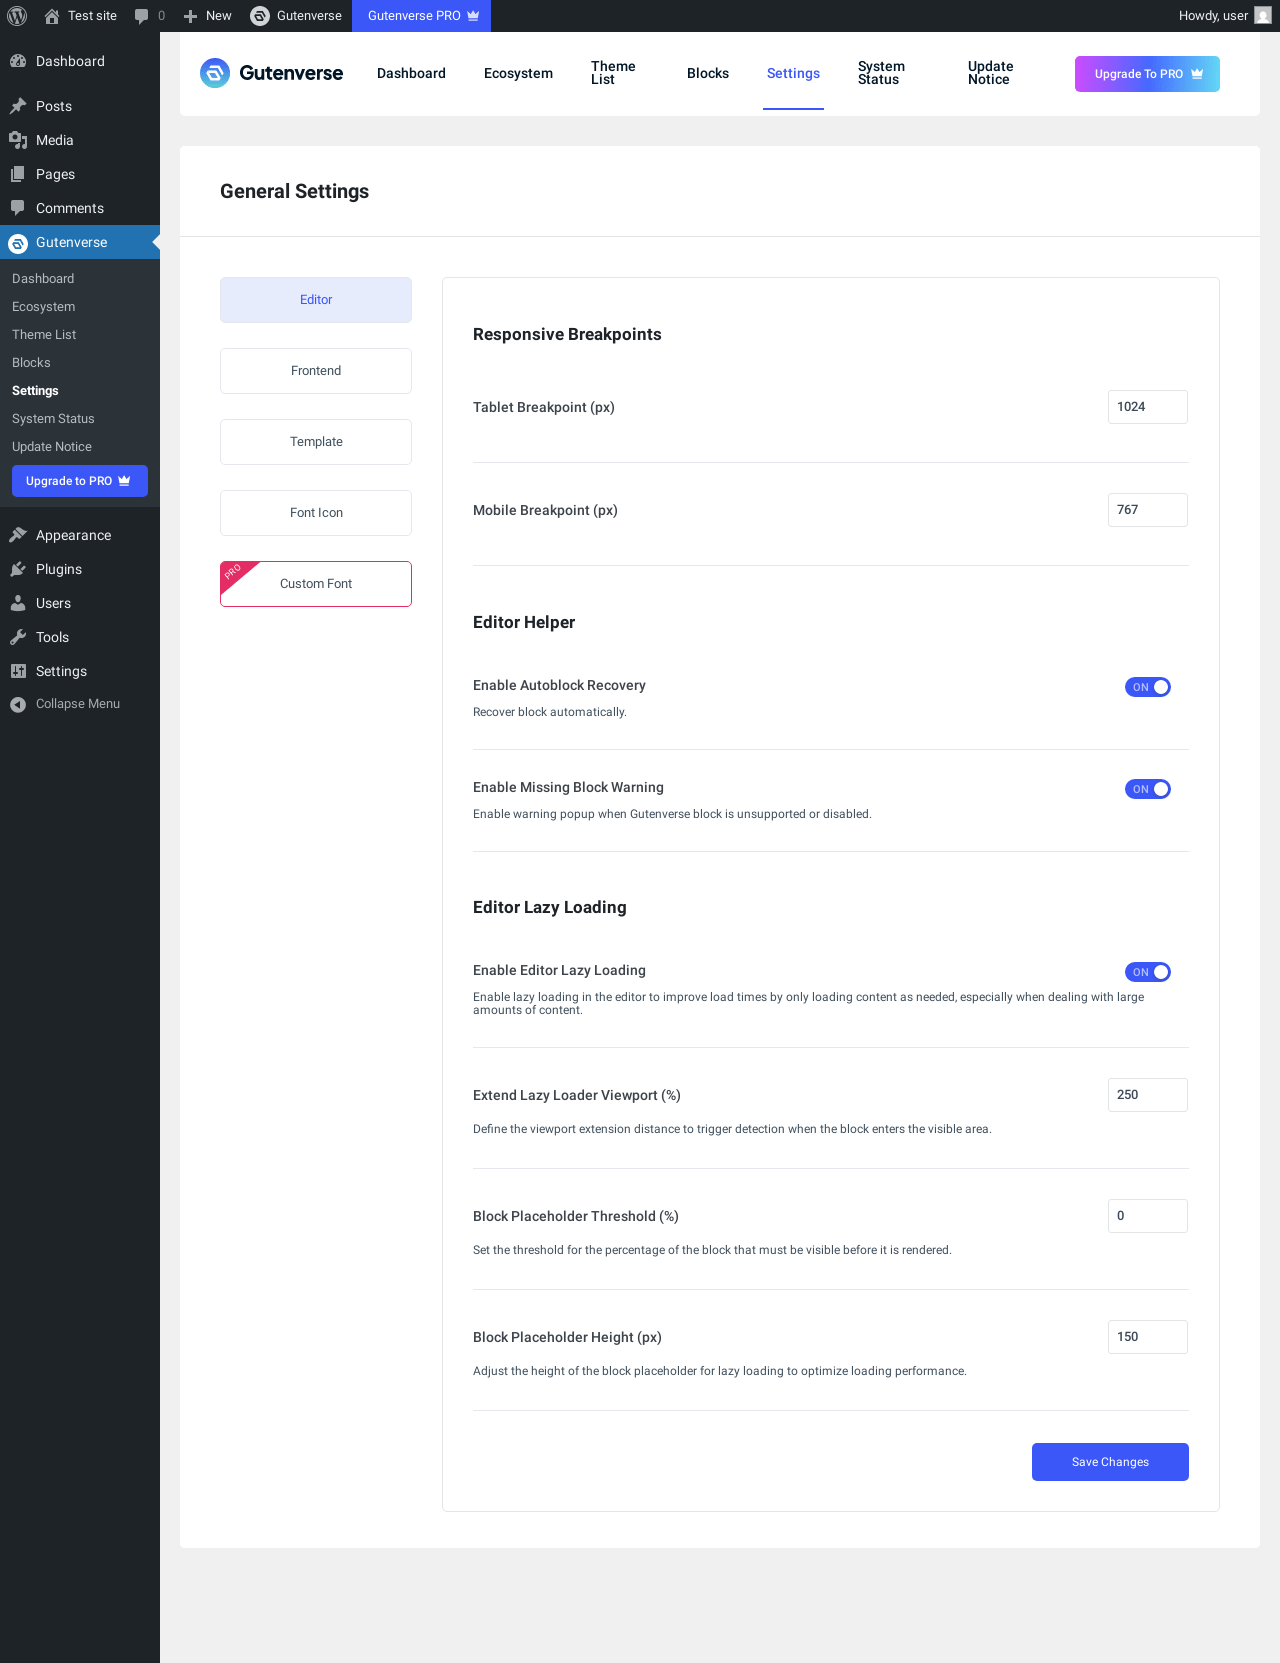
Task: Click Upgrade to PRO in sidebar
Action: point(80,481)
